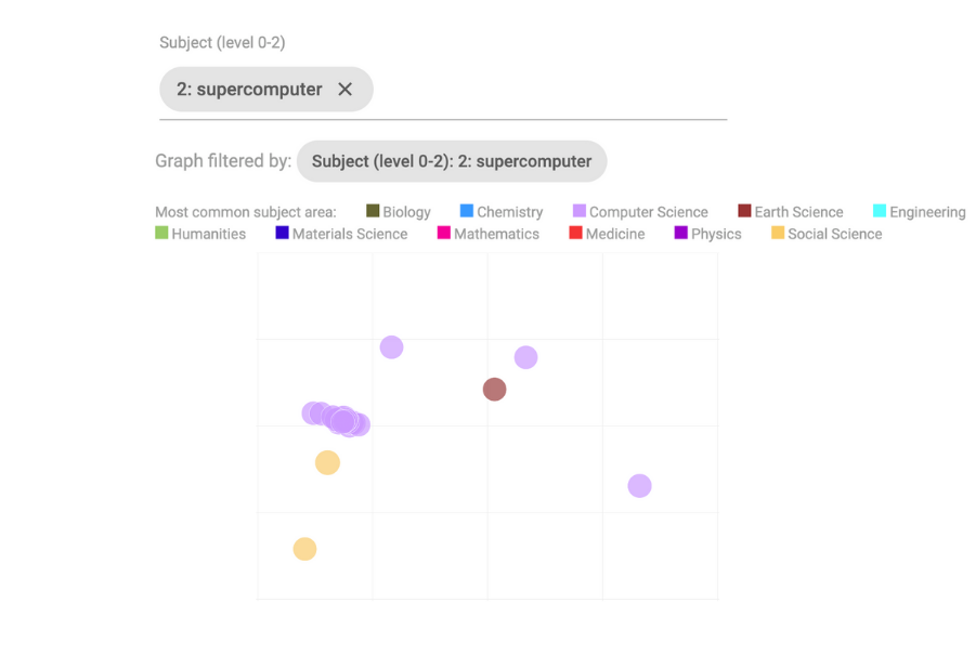
Task: Select the Medicine legend swatch
Action: (x=576, y=233)
